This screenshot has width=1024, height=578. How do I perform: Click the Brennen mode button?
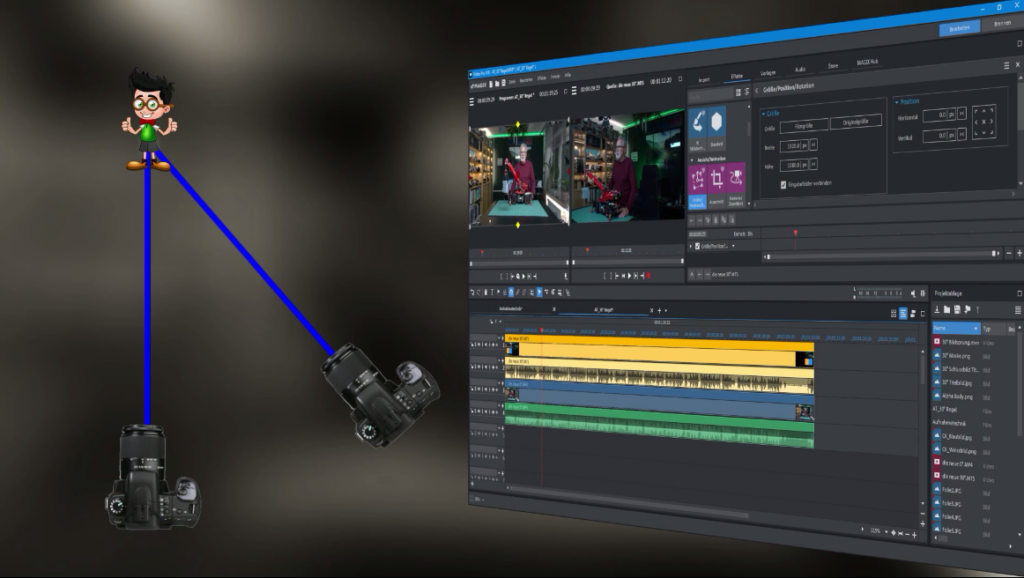1002,24
